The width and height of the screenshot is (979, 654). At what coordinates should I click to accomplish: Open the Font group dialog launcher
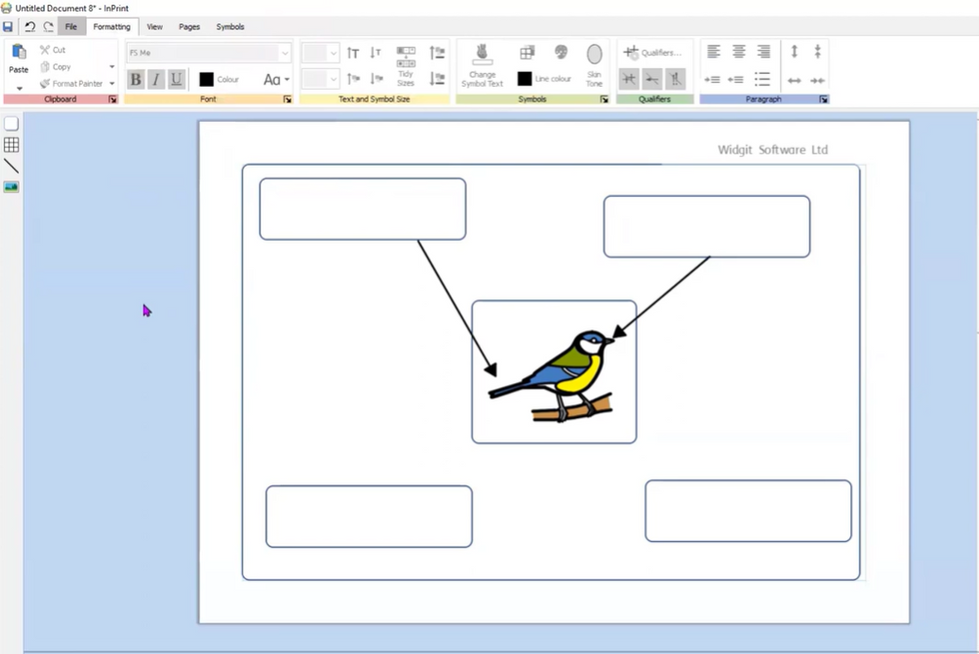pyautogui.click(x=287, y=99)
